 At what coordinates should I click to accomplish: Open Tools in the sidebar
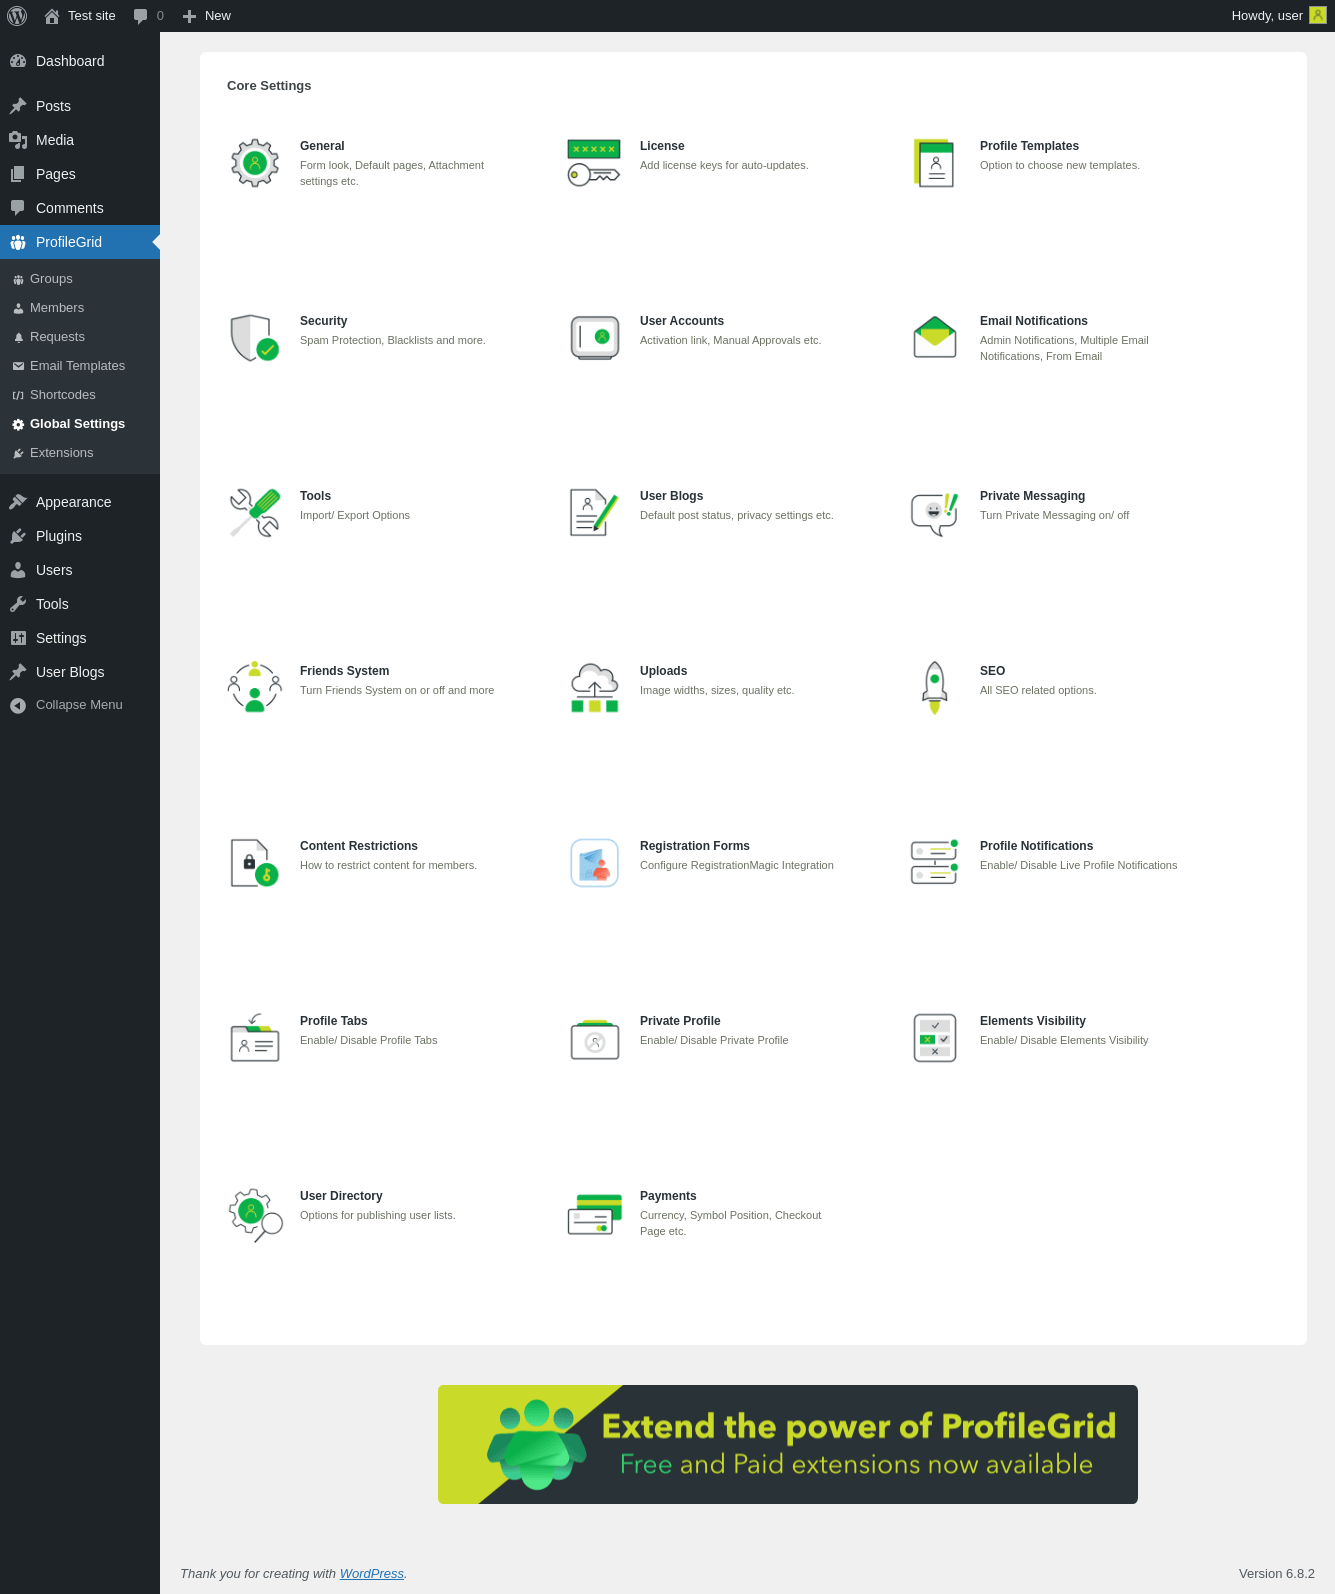[x=80, y=604]
